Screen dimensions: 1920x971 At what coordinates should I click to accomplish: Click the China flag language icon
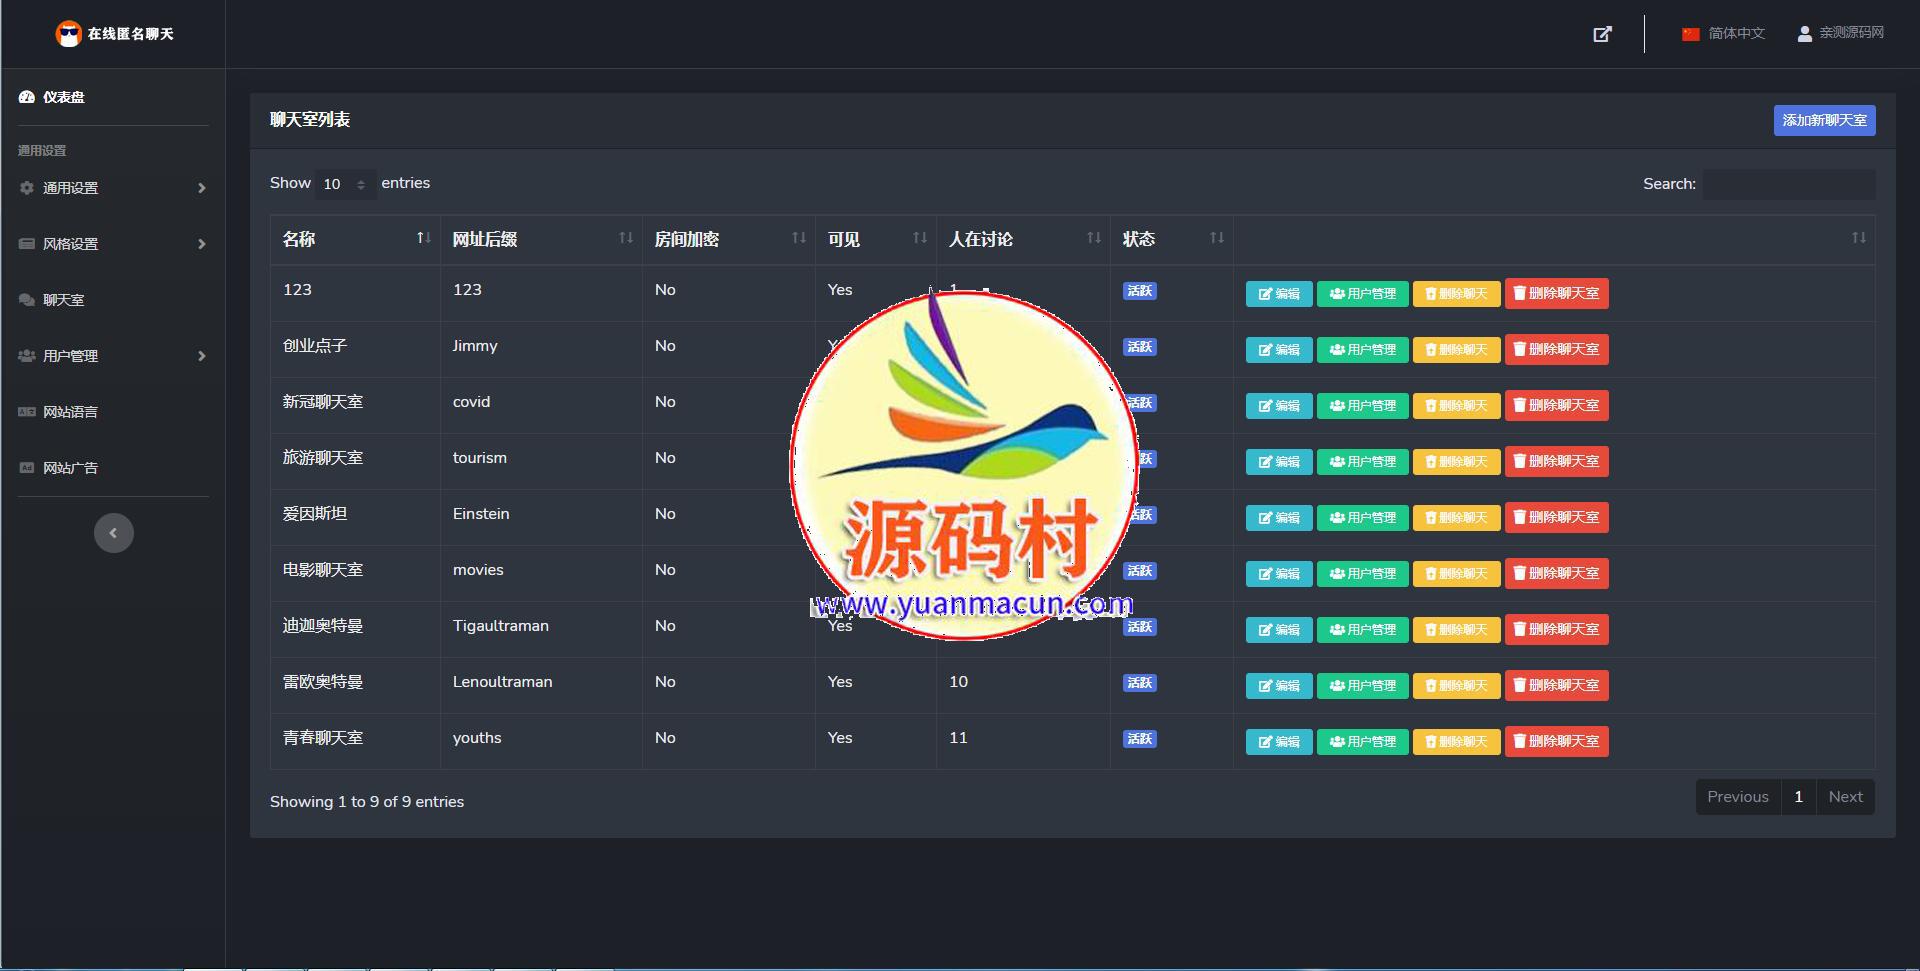point(1690,34)
